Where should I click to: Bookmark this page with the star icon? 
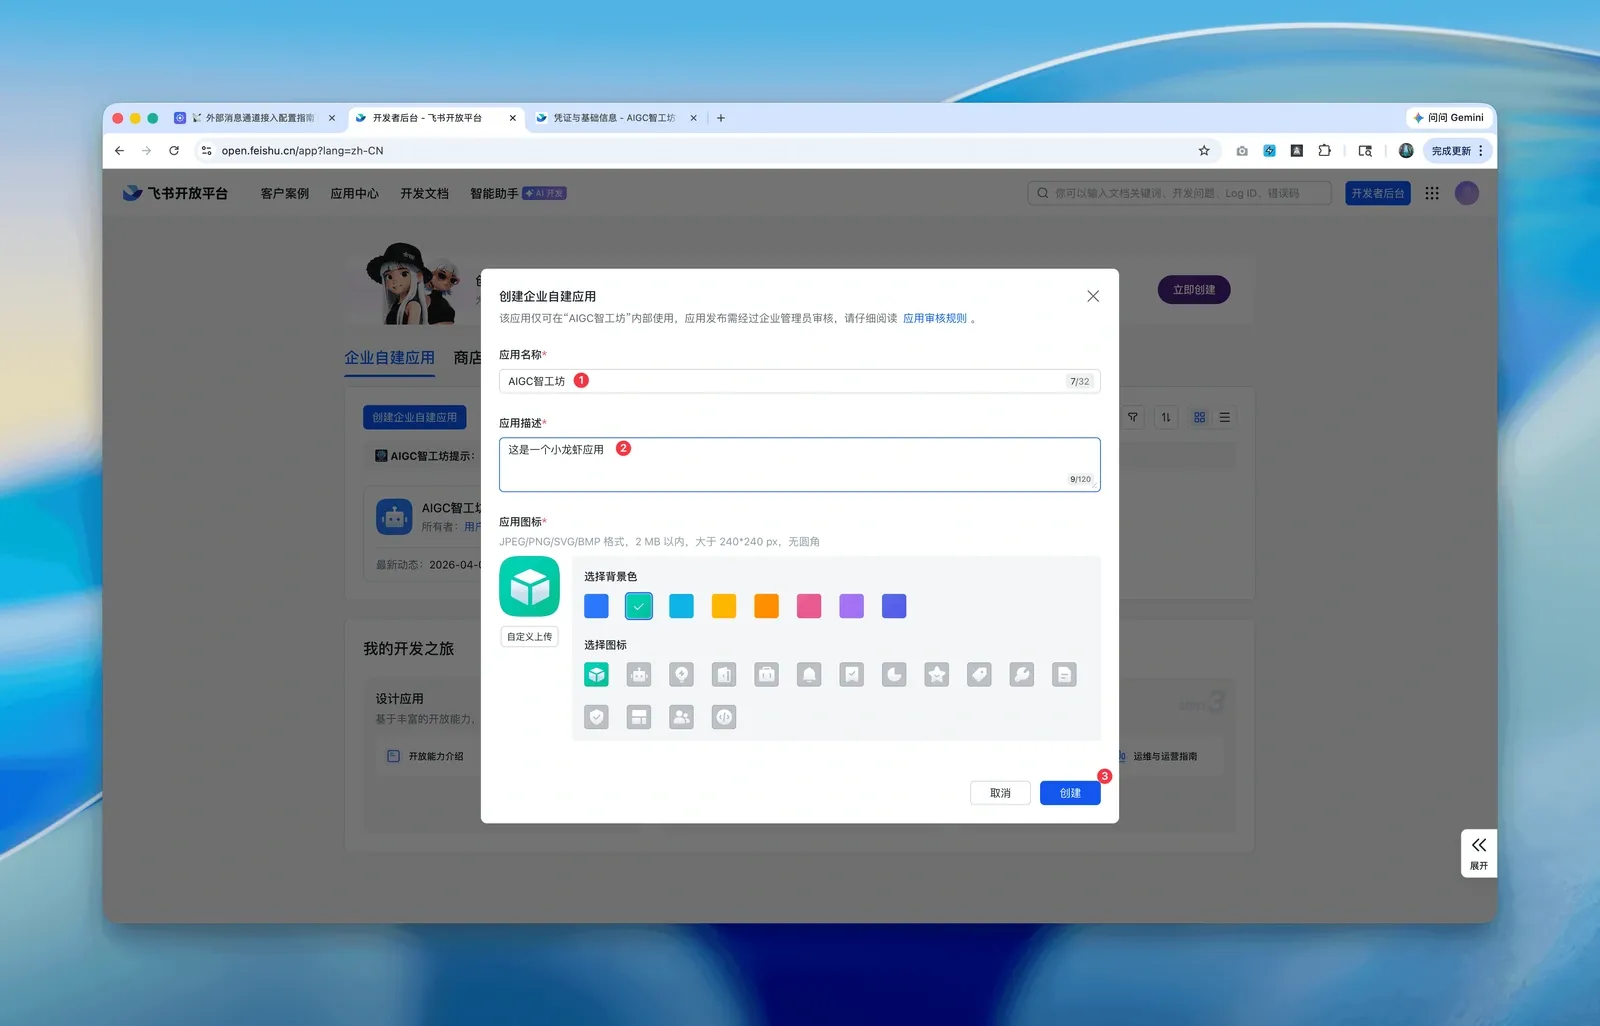[x=1204, y=151]
